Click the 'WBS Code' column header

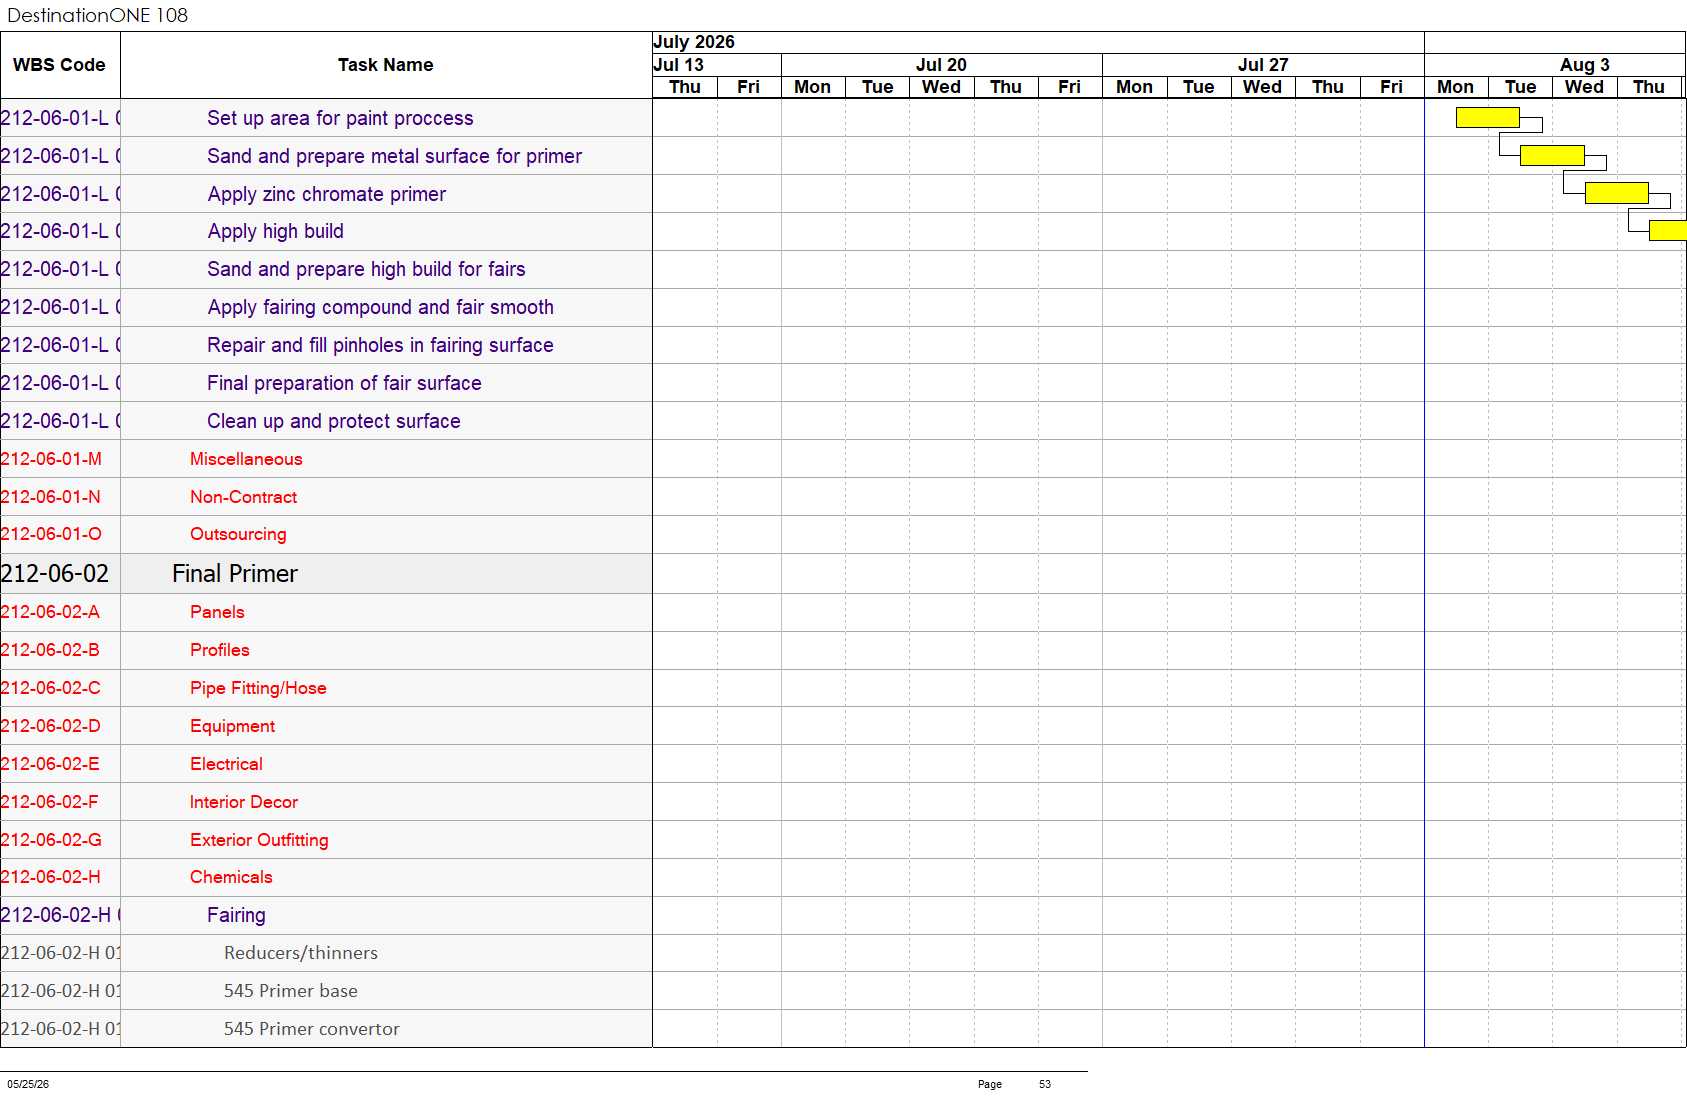59,65
